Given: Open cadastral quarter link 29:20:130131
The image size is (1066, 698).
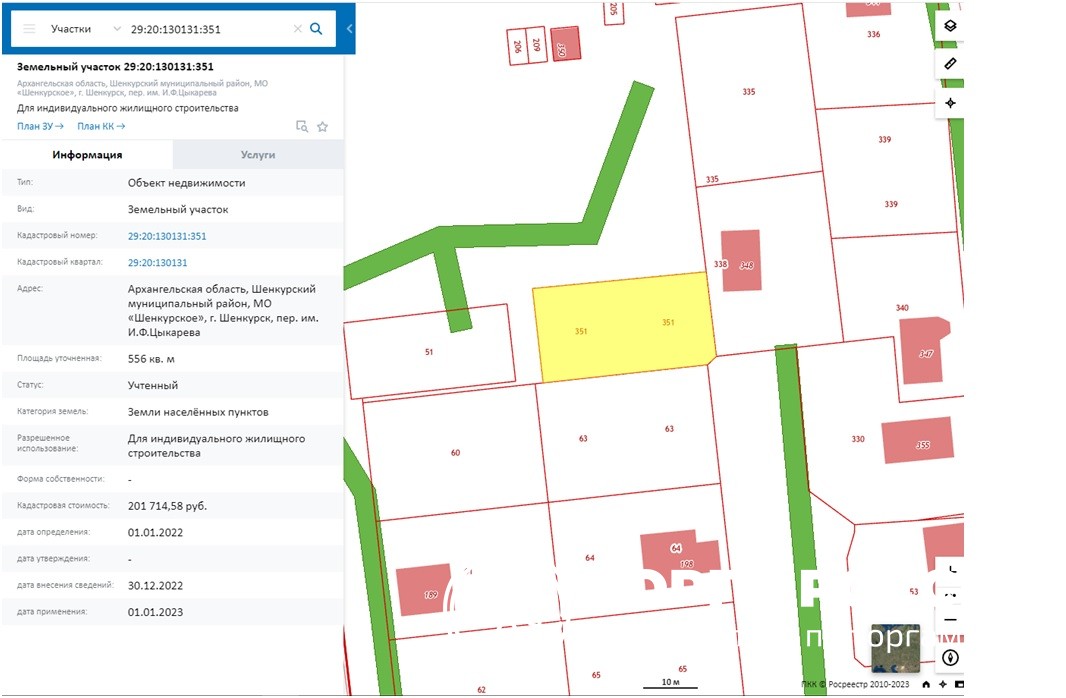Looking at the screenshot, I should click(x=157, y=263).
